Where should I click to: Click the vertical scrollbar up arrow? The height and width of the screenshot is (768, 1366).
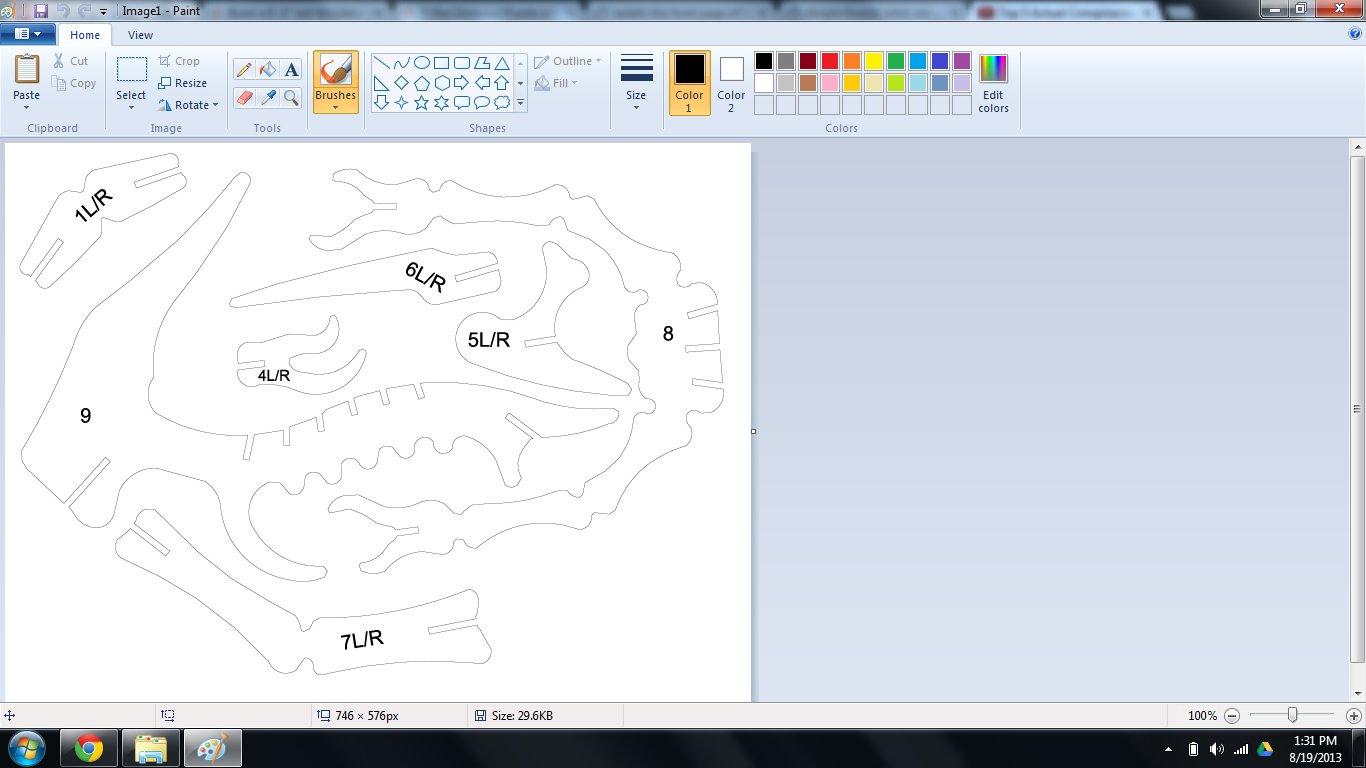[1357, 148]
